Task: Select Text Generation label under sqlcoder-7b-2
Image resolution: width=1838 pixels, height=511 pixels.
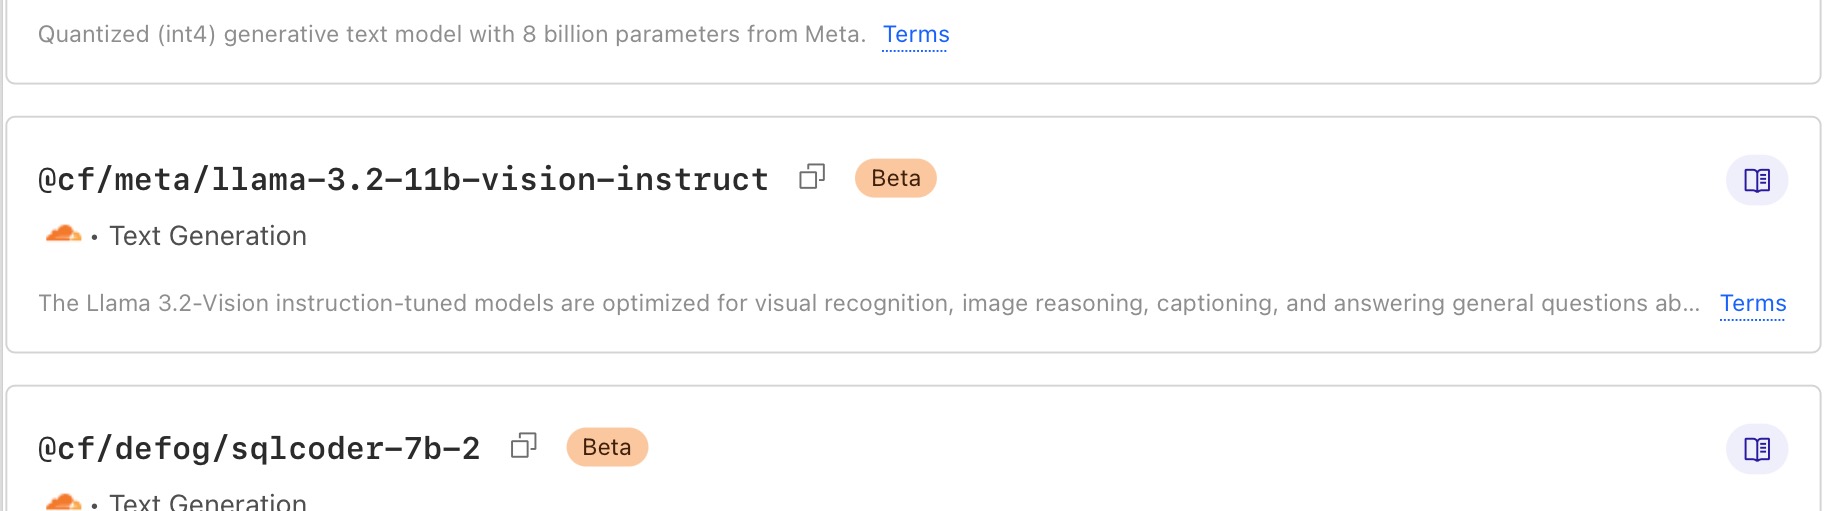Action: (208, 502)
